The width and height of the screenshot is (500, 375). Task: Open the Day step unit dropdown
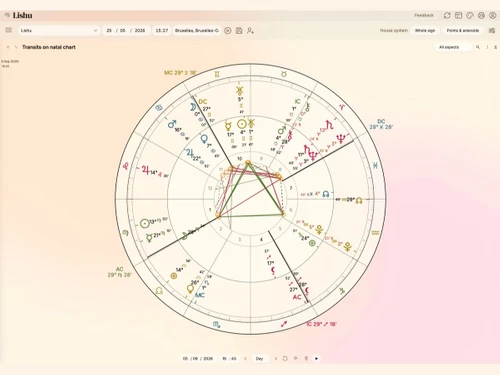[x=260, y=359]
